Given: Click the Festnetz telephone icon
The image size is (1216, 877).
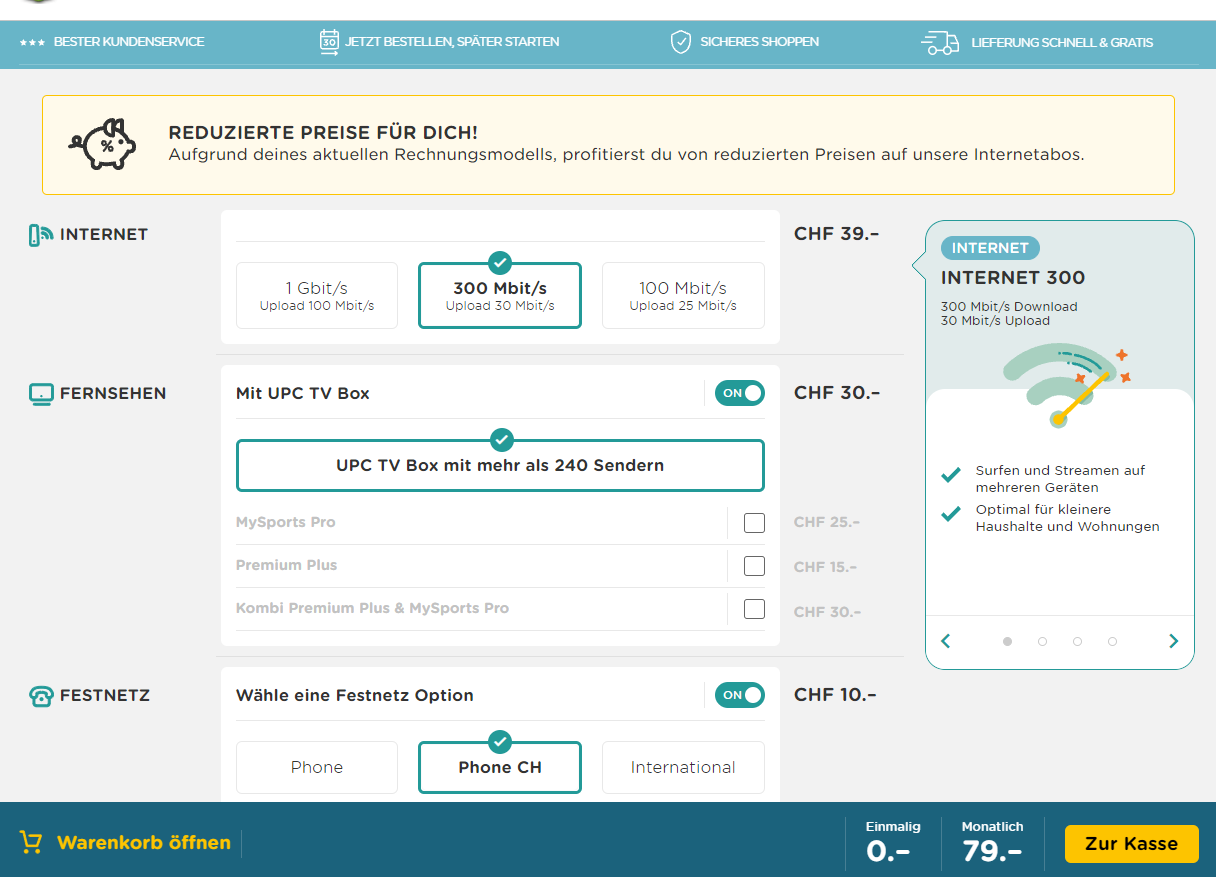Looking at the screenshot, I should click(x=40, y=696).
